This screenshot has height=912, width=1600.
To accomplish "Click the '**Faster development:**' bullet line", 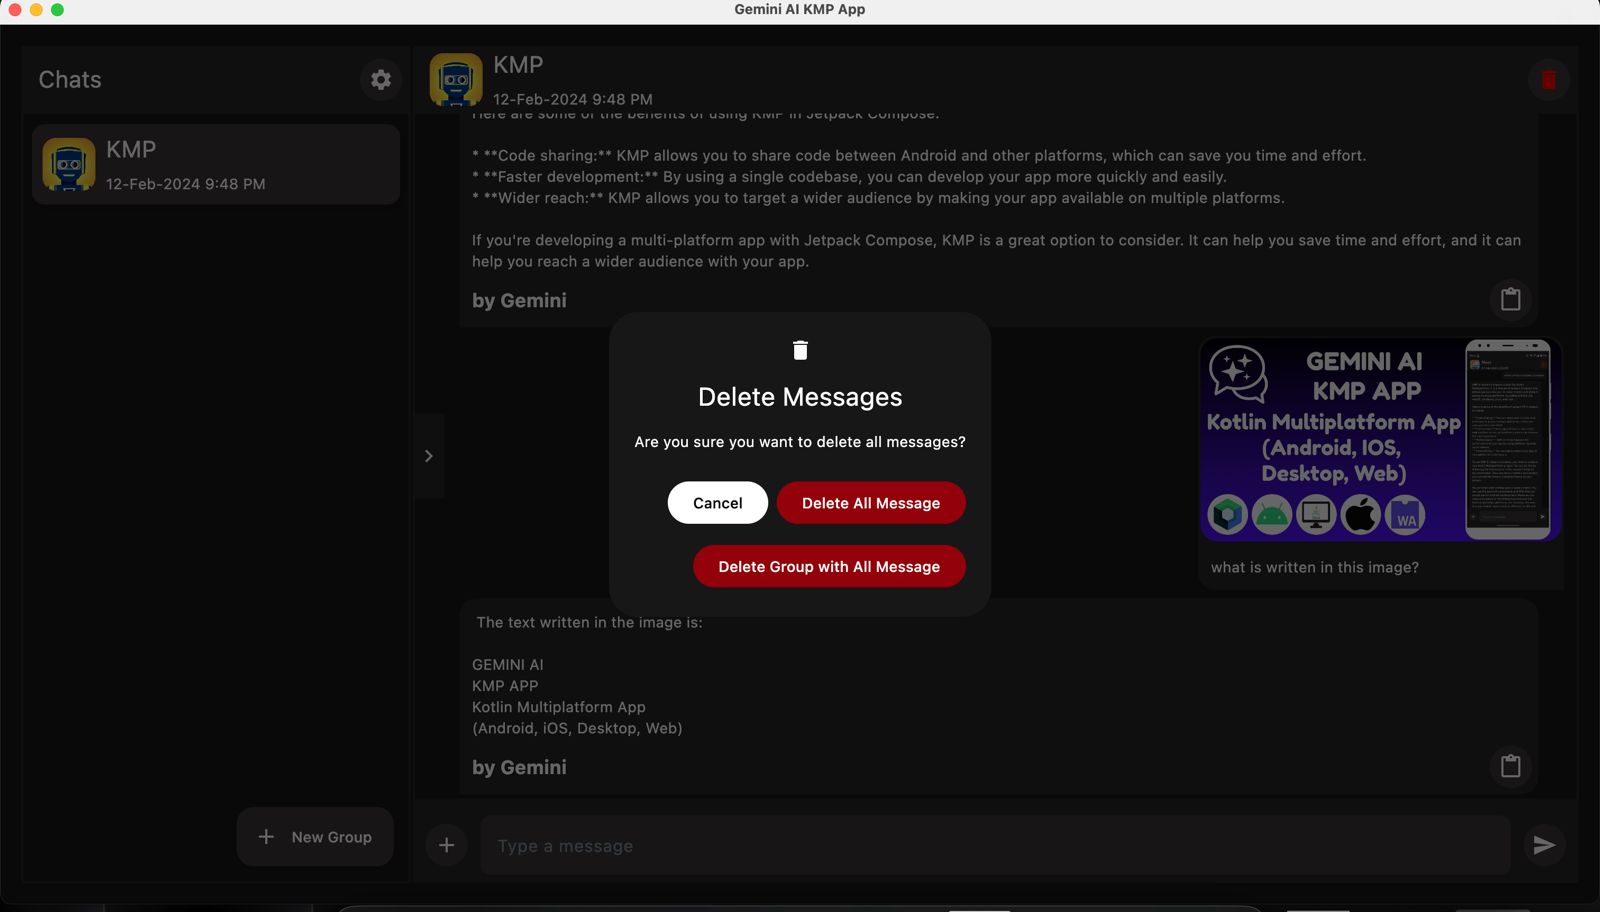I will [x=849, y=177].
